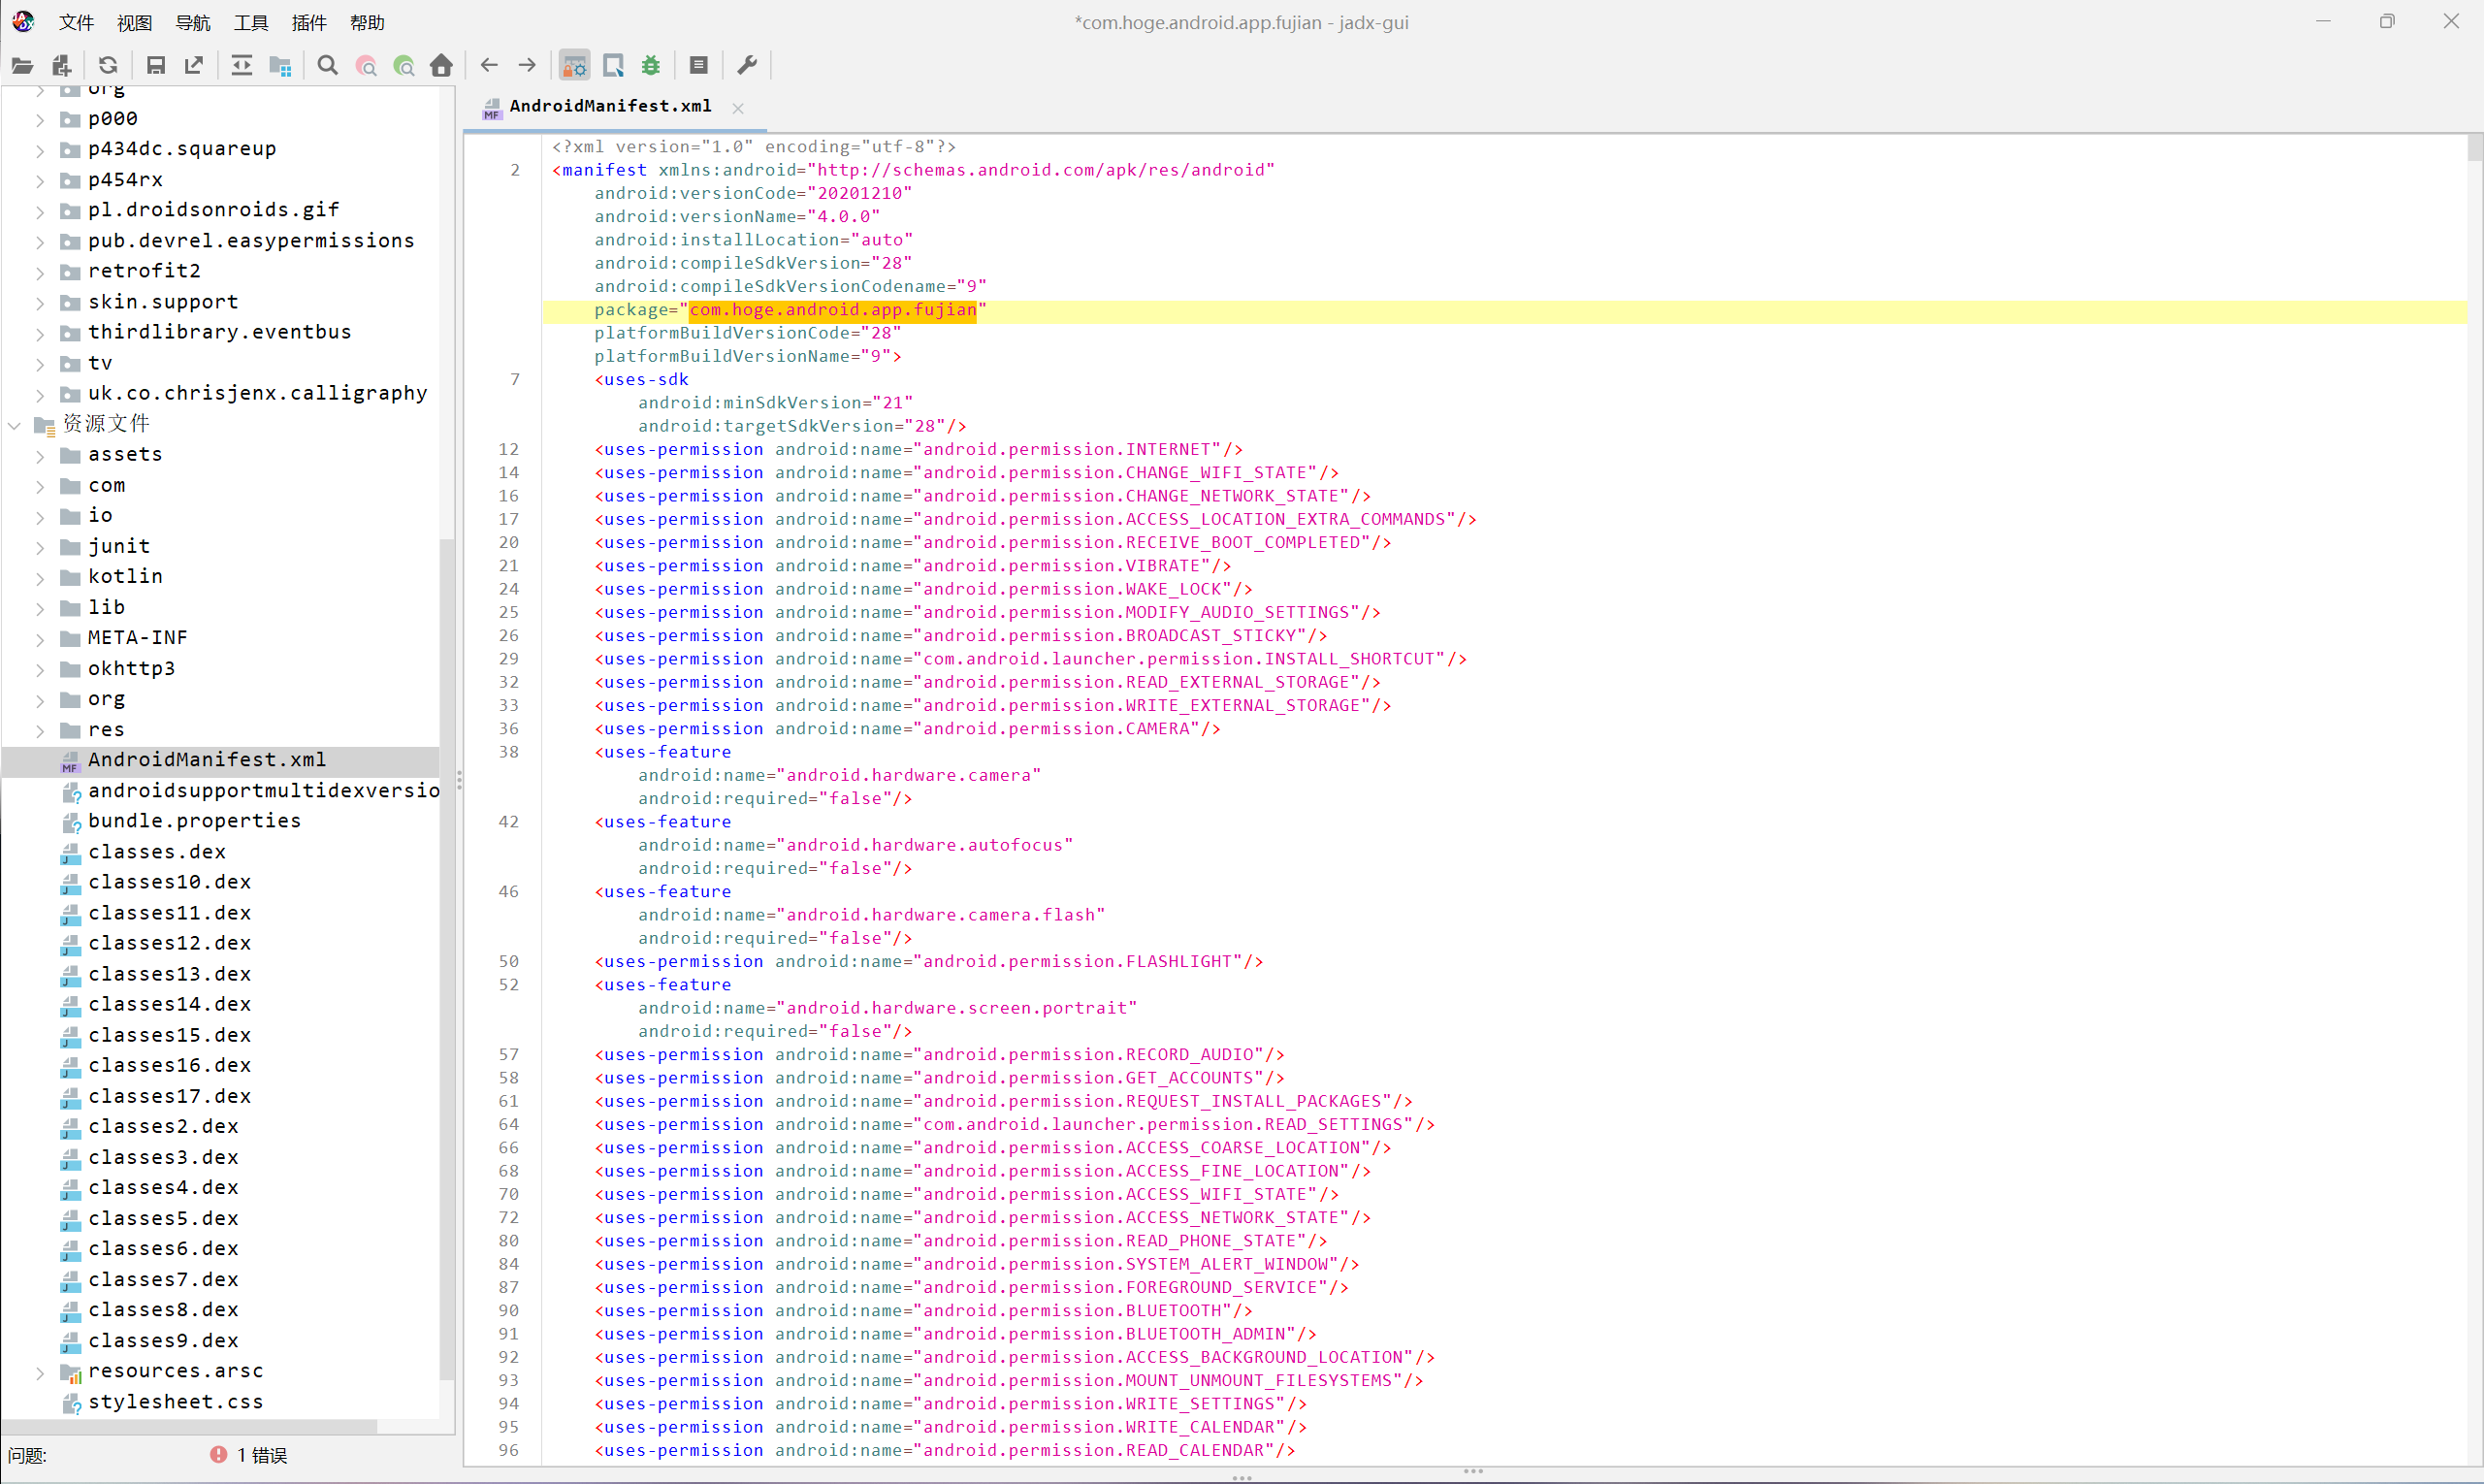
Task: Click the green class search icon
Action: (x=404, y=66)
